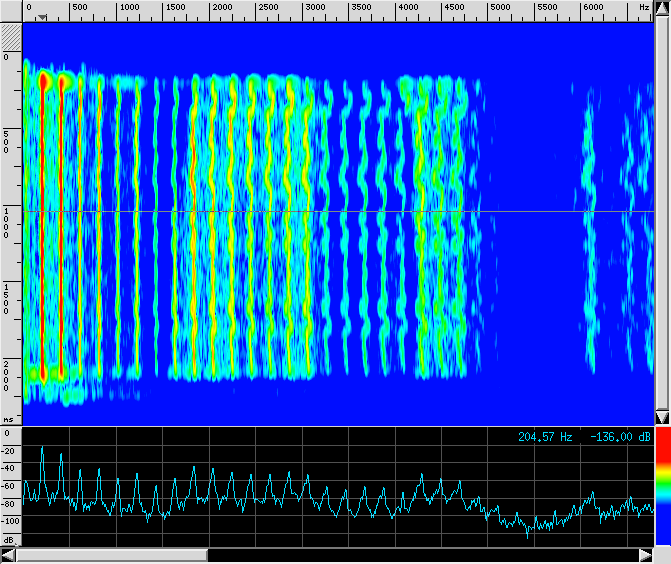Click the 204.57 Hz frequency readout
Viewport: 671px width, 564px height.
pyautogui.click(x=545, y=437)
